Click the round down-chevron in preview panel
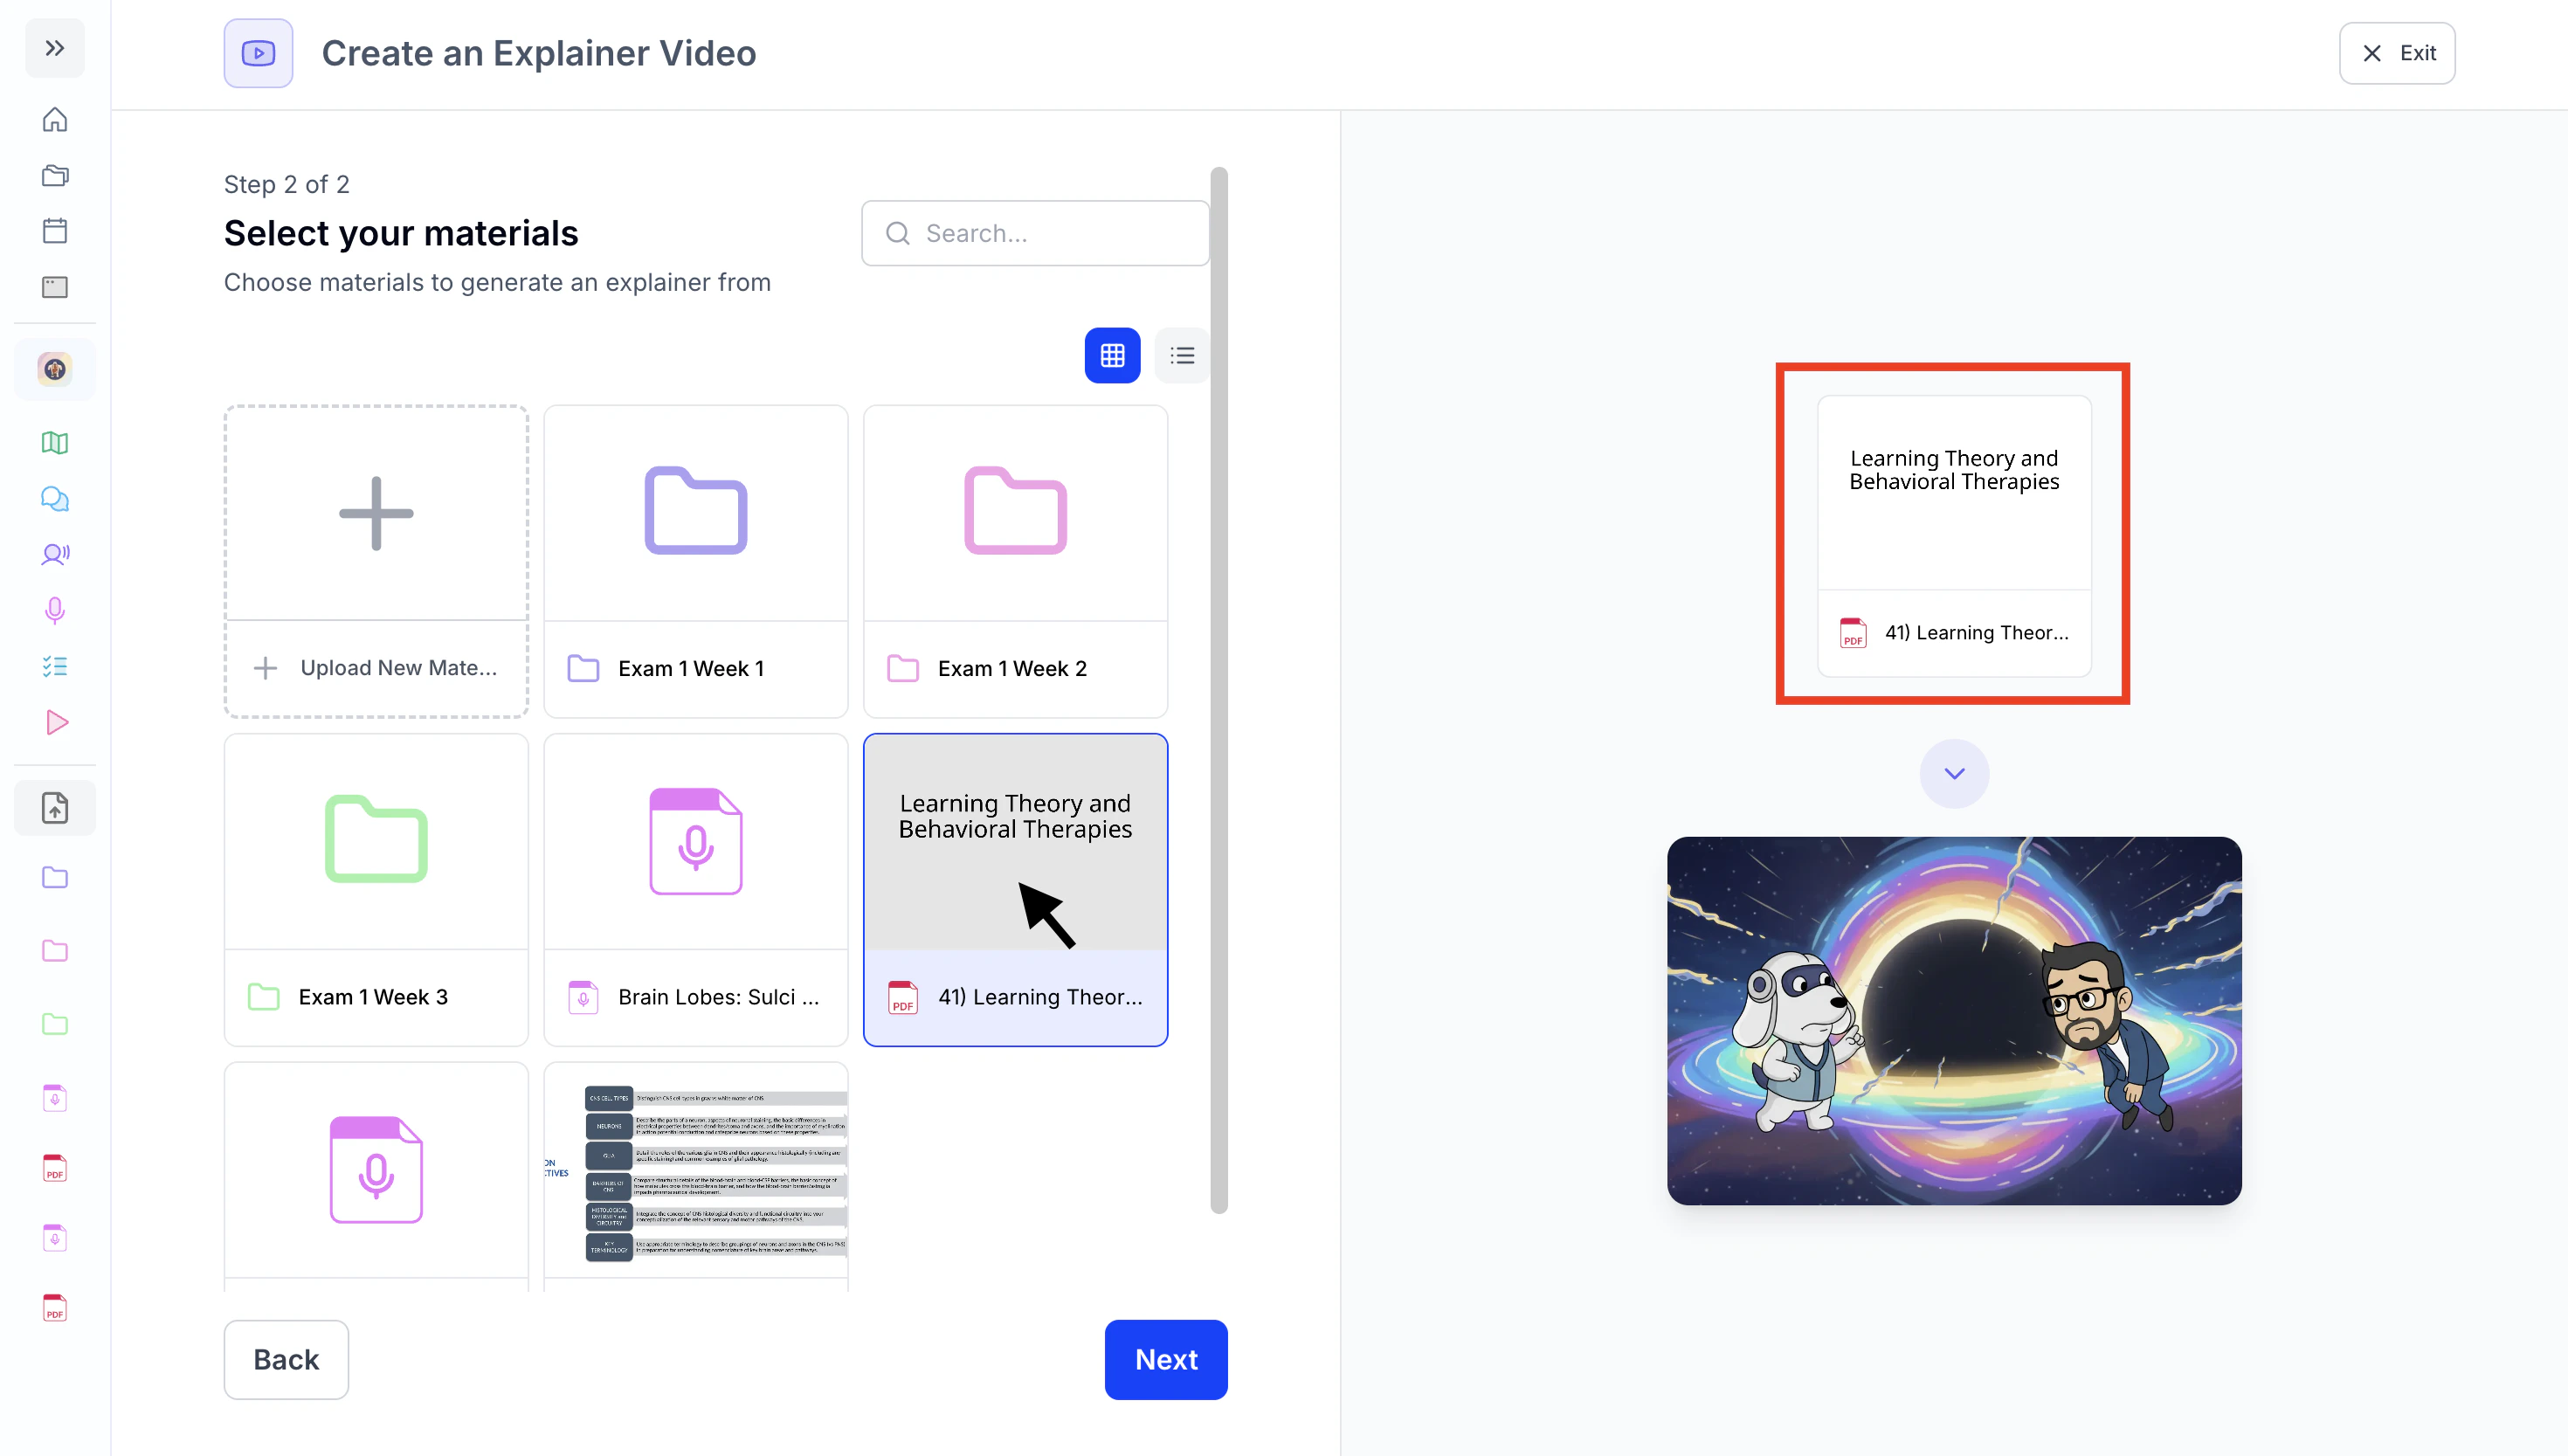Image resolution: width=2568 pixels, height=1456 pixels. click(1954, 773)
